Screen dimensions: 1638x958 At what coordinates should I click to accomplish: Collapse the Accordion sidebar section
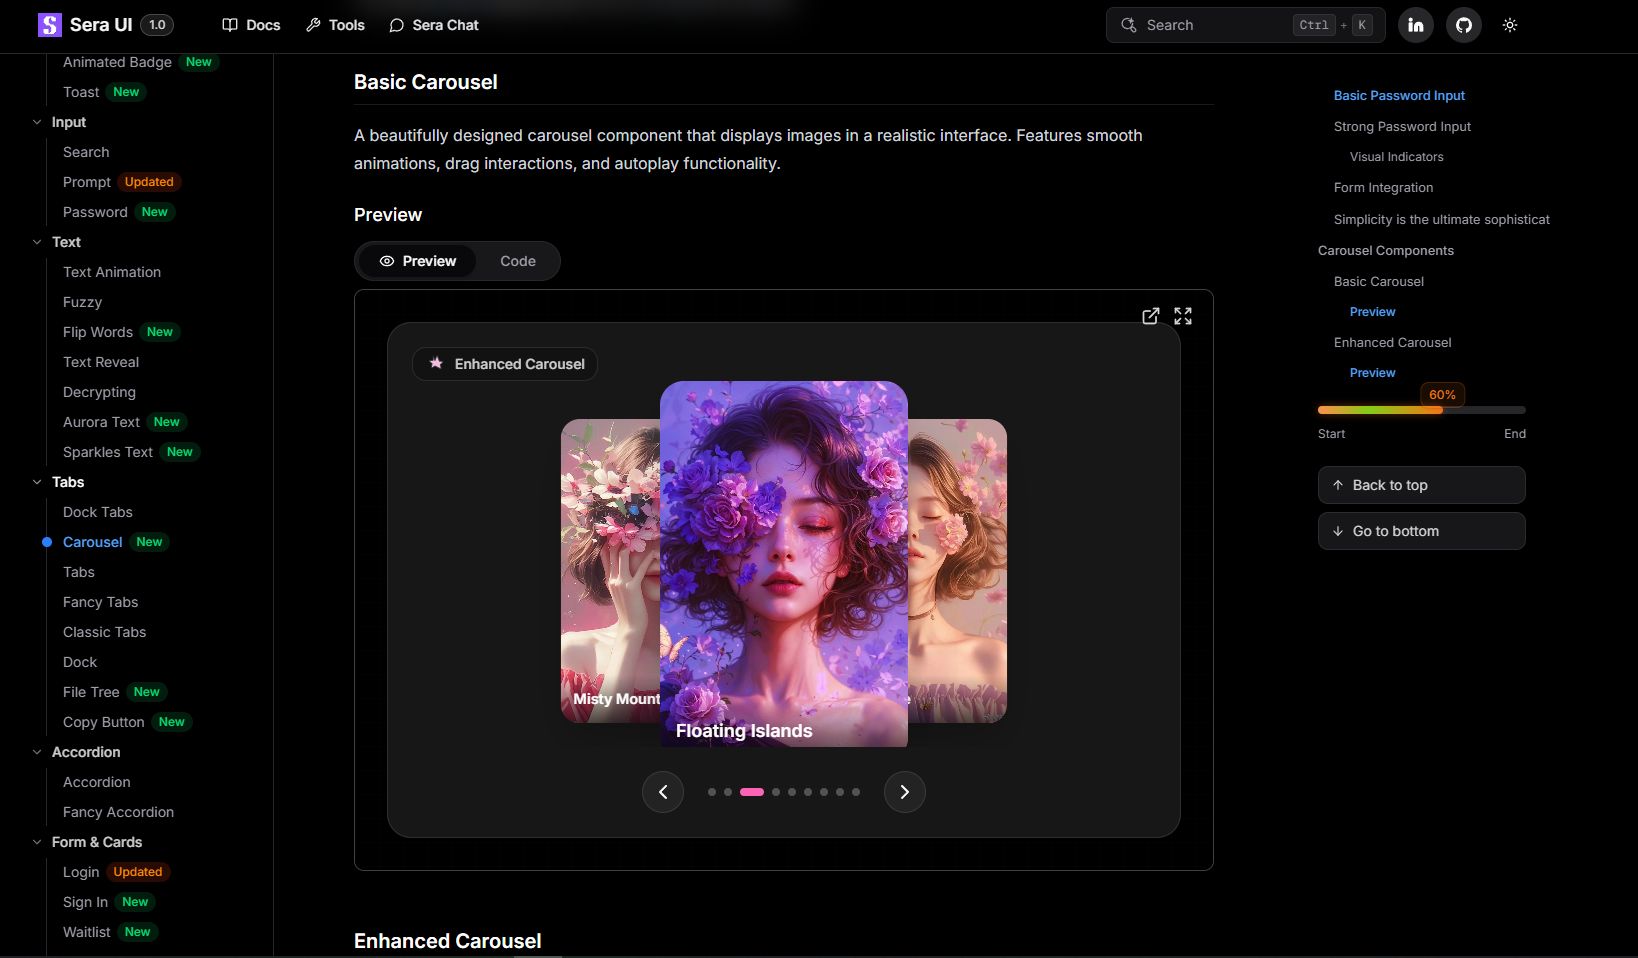[37, 752]
